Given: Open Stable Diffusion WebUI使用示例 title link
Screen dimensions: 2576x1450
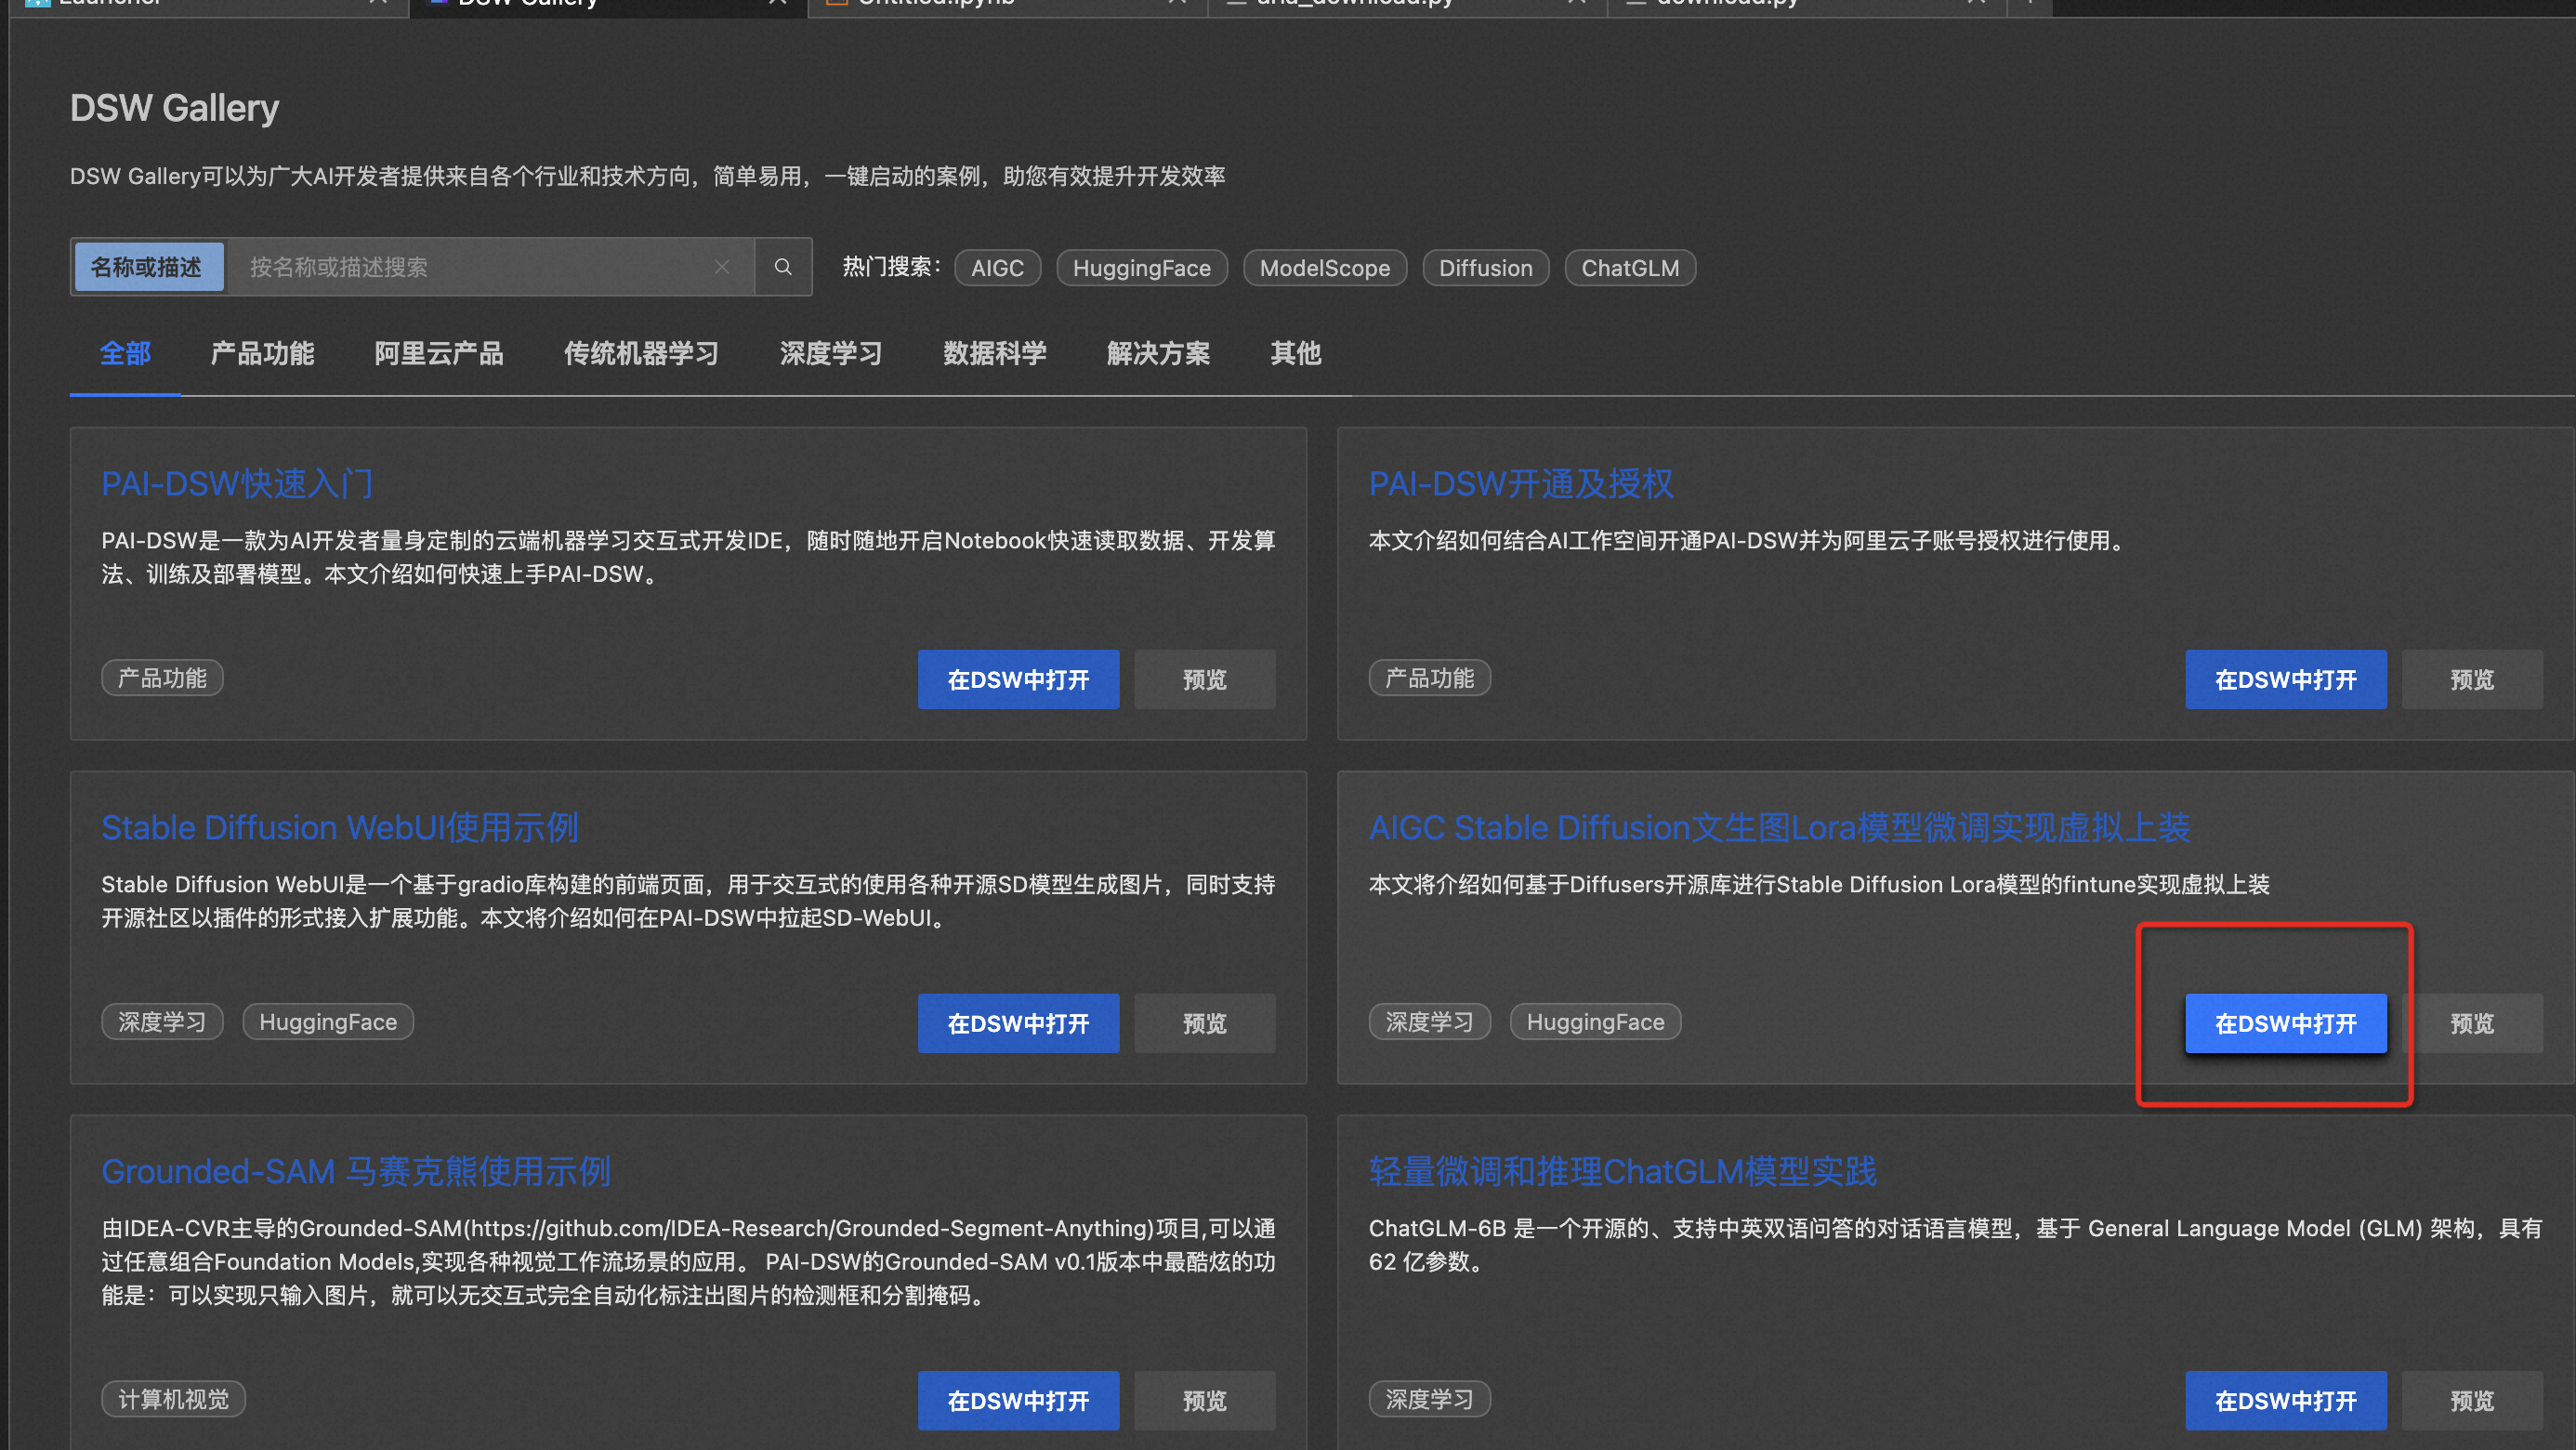Looking at the screenshot, I should pyautogui.click(x=340, y=828).
